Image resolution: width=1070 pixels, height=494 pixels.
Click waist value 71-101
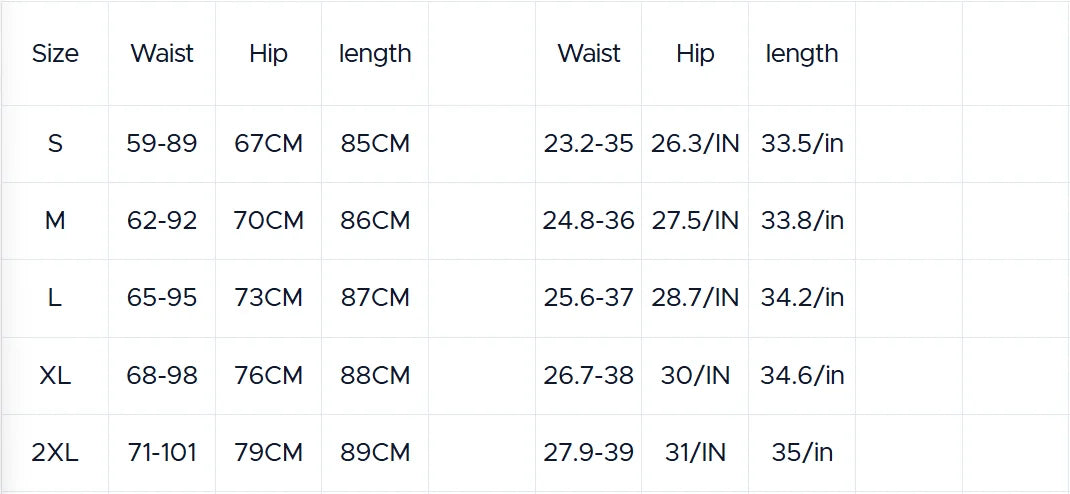[162, 453]
